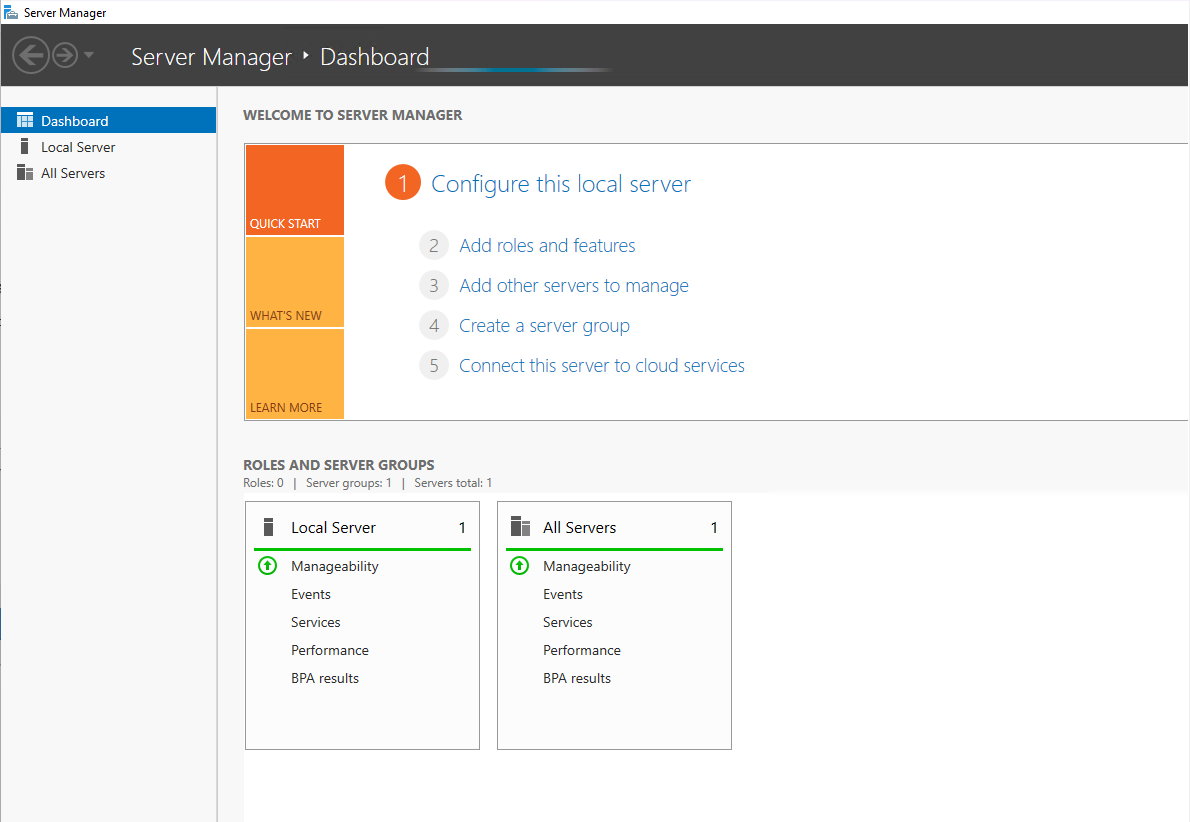Click the Server Manager breadcrumb in header
The height and width of the screenshot is (822, 1190).
[x=211, y=57]
